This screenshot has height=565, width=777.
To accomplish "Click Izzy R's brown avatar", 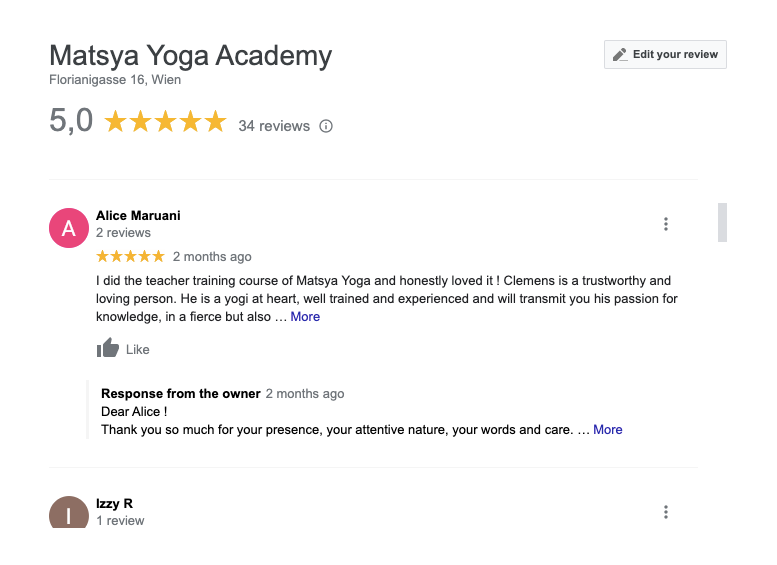I will (x=69, y=512).
